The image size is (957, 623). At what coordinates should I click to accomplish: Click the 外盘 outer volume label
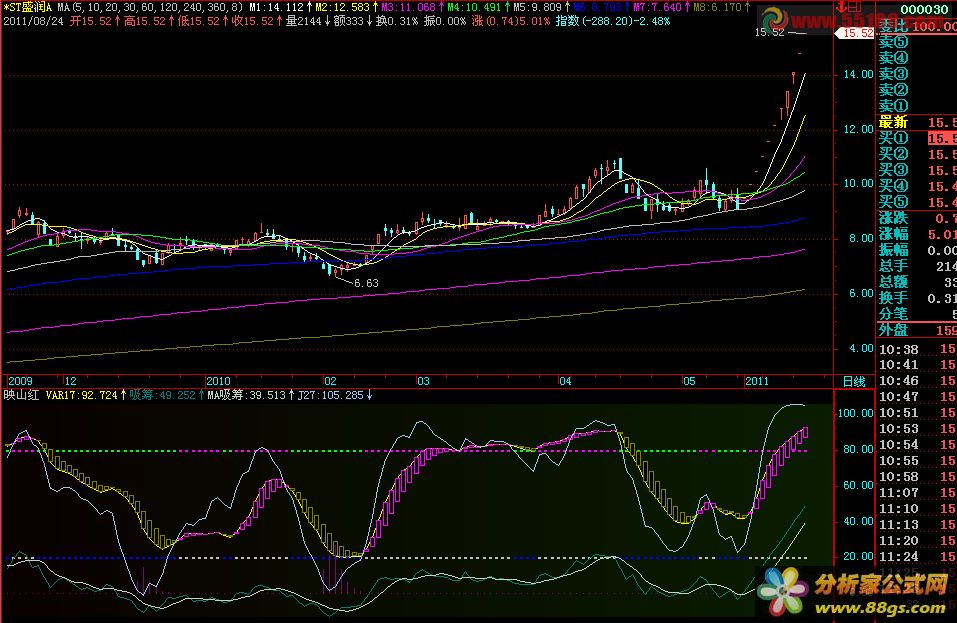(893, 330)
